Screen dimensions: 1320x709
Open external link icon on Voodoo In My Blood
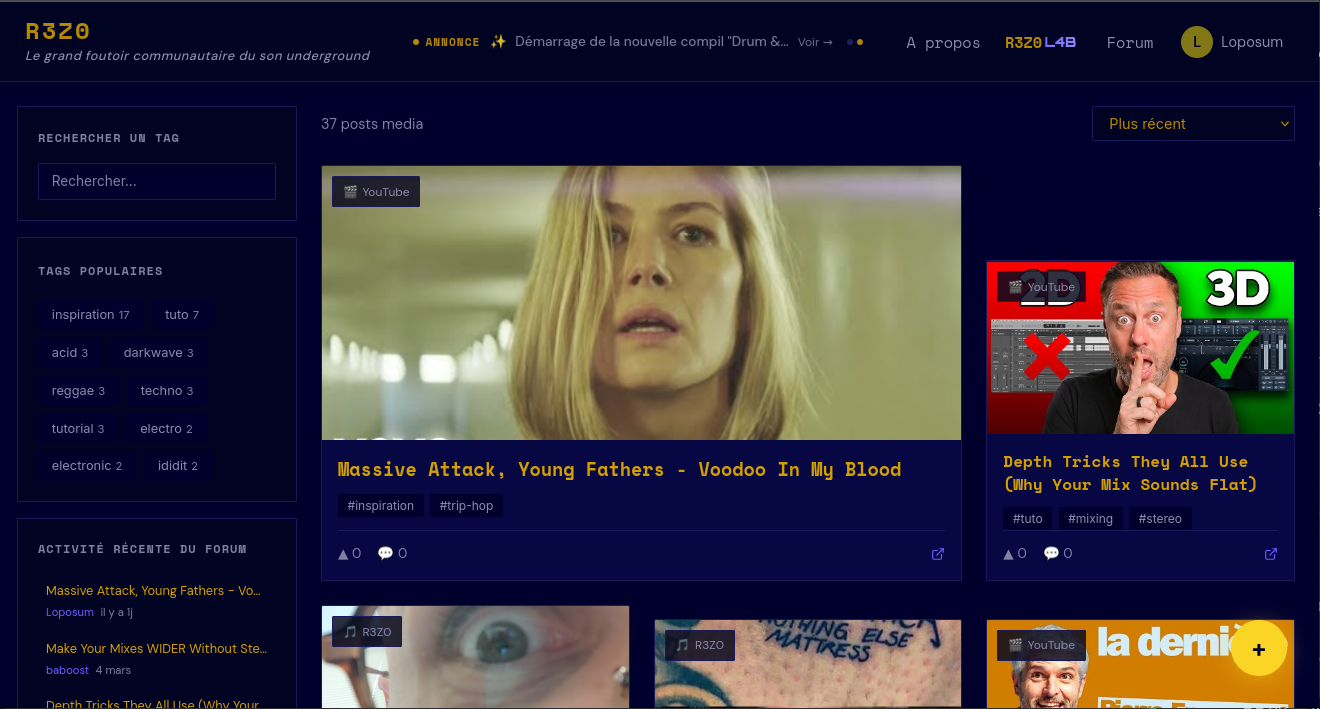coord(938,554)
